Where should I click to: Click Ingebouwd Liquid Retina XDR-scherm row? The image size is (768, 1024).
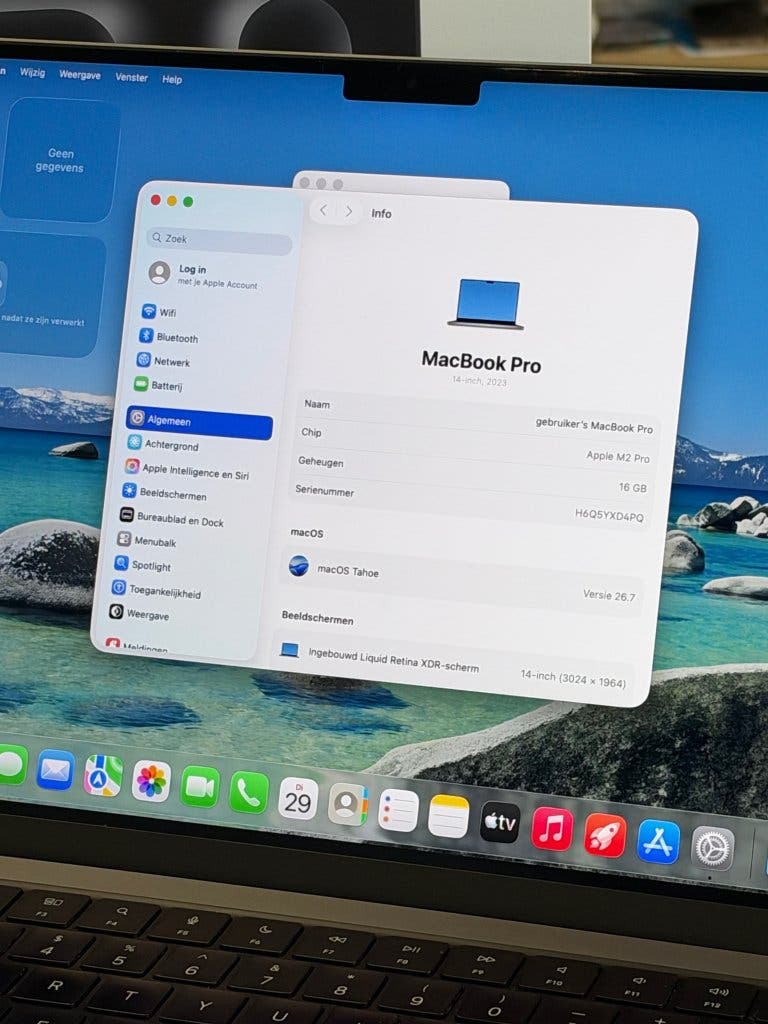point(452,663)
